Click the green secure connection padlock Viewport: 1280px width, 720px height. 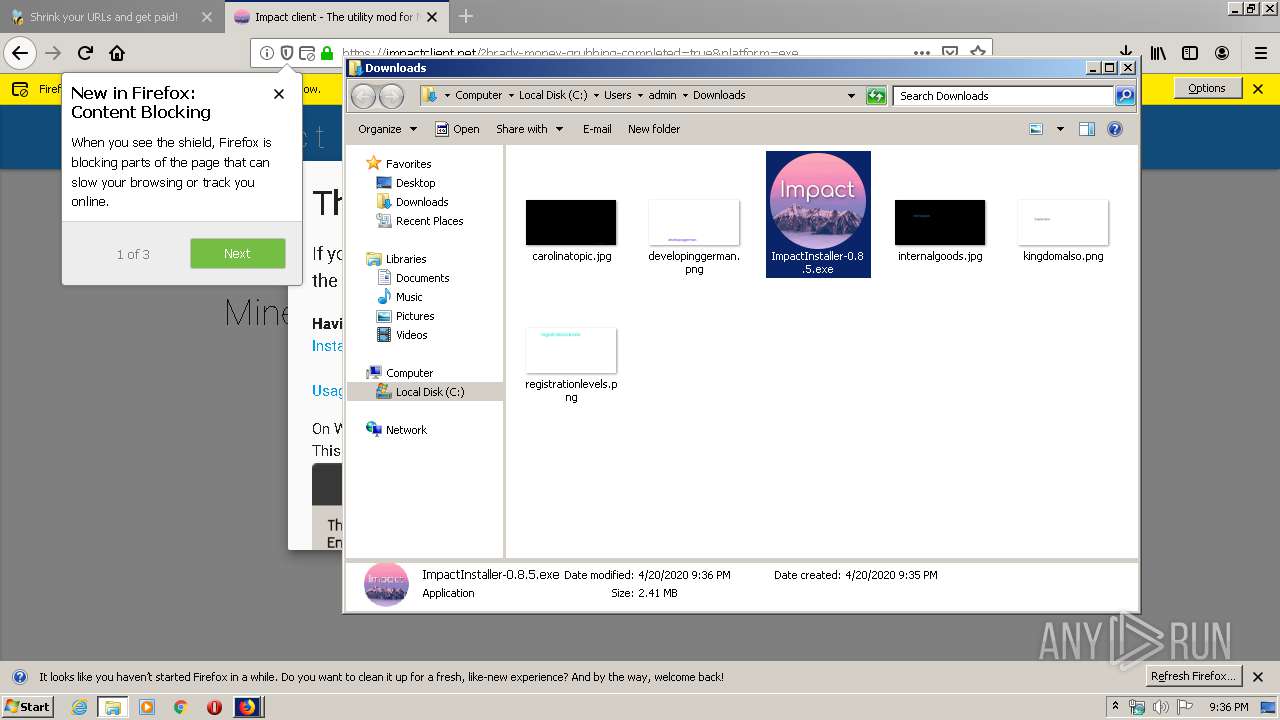pos(326,53)
